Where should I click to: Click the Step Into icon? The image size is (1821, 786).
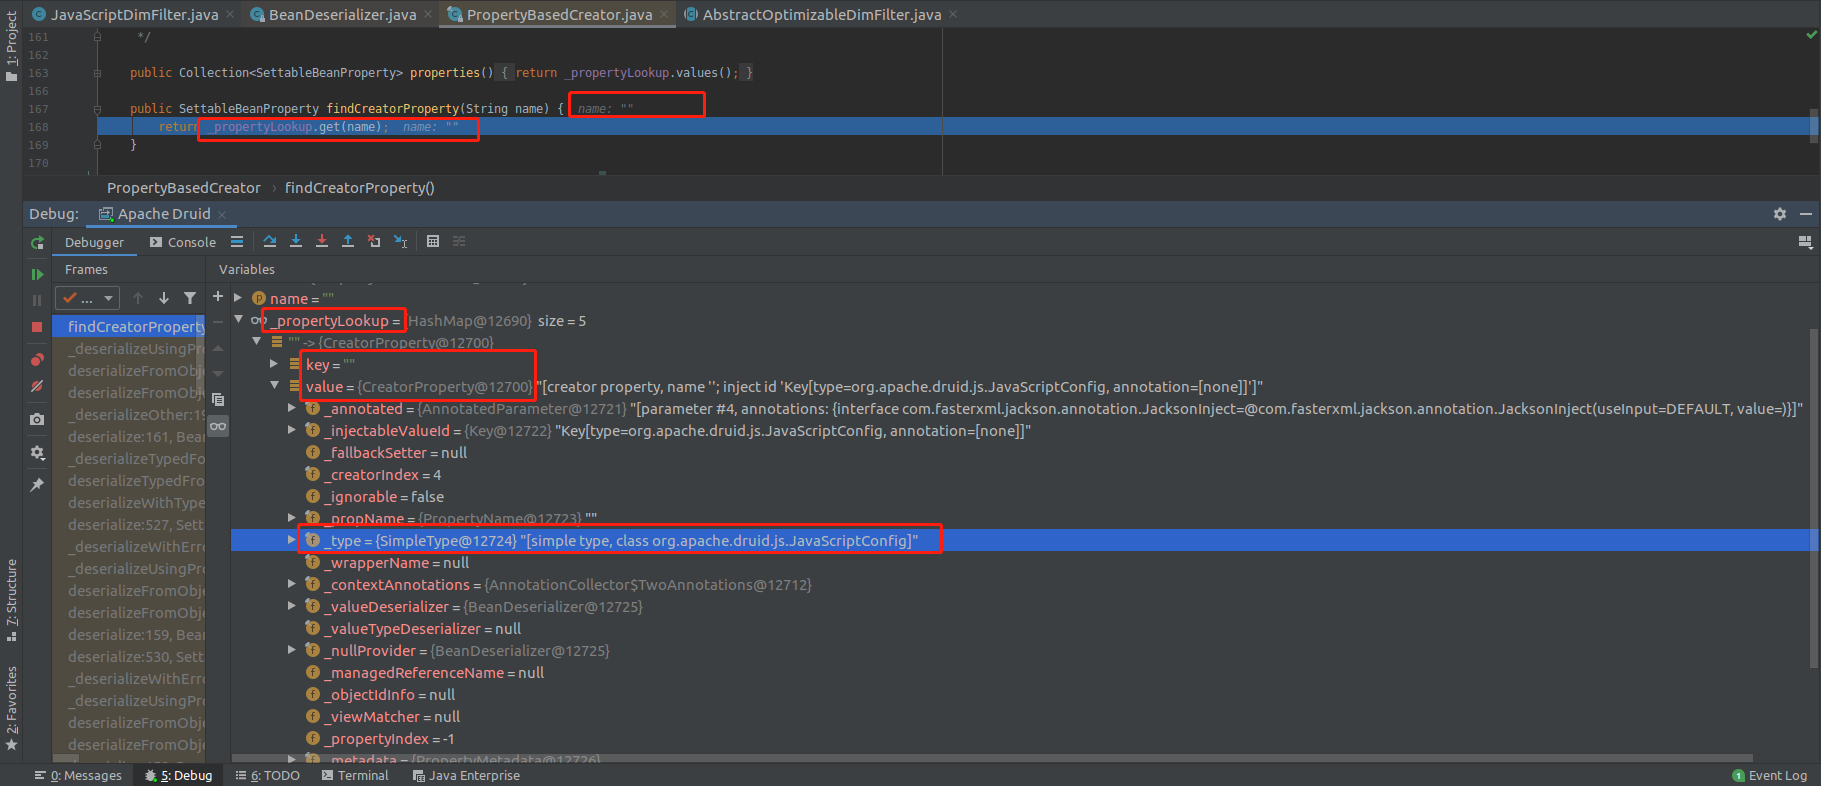(x=296, y=241)
